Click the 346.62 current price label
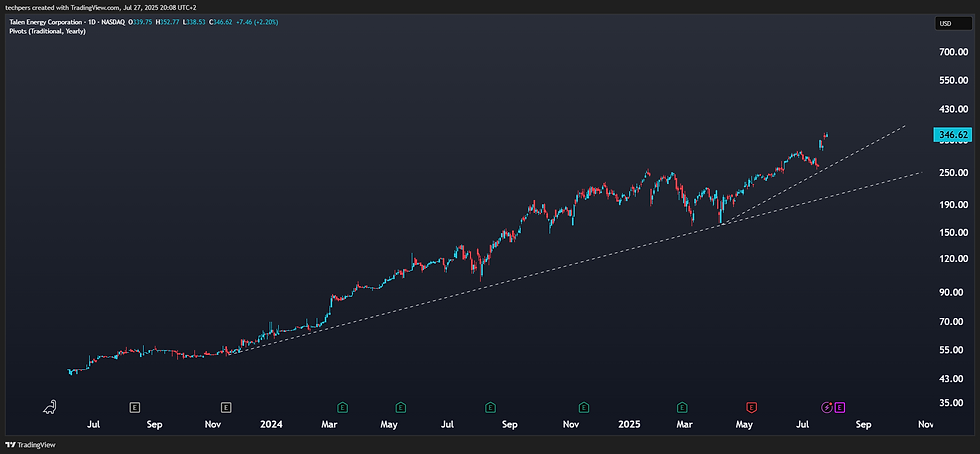The height and width of the screenshot is (454, 980). 952,134
